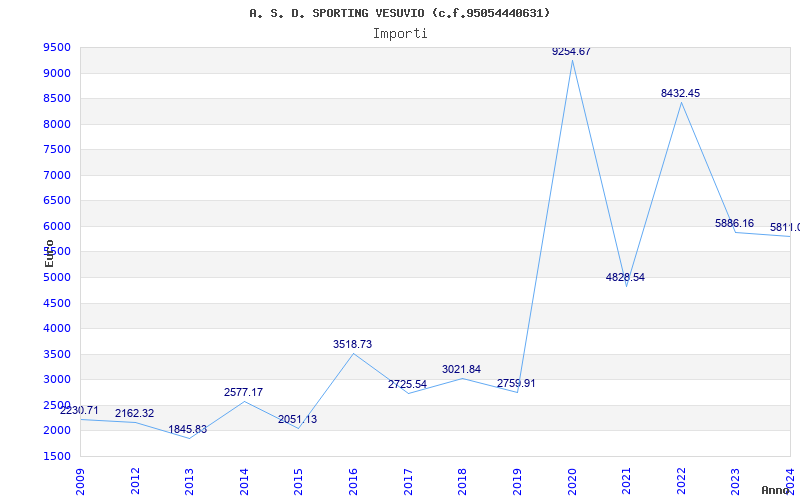Click the 2018 x-axis year label
Viewport: 800px width, 500px height.
coord(462,481)
